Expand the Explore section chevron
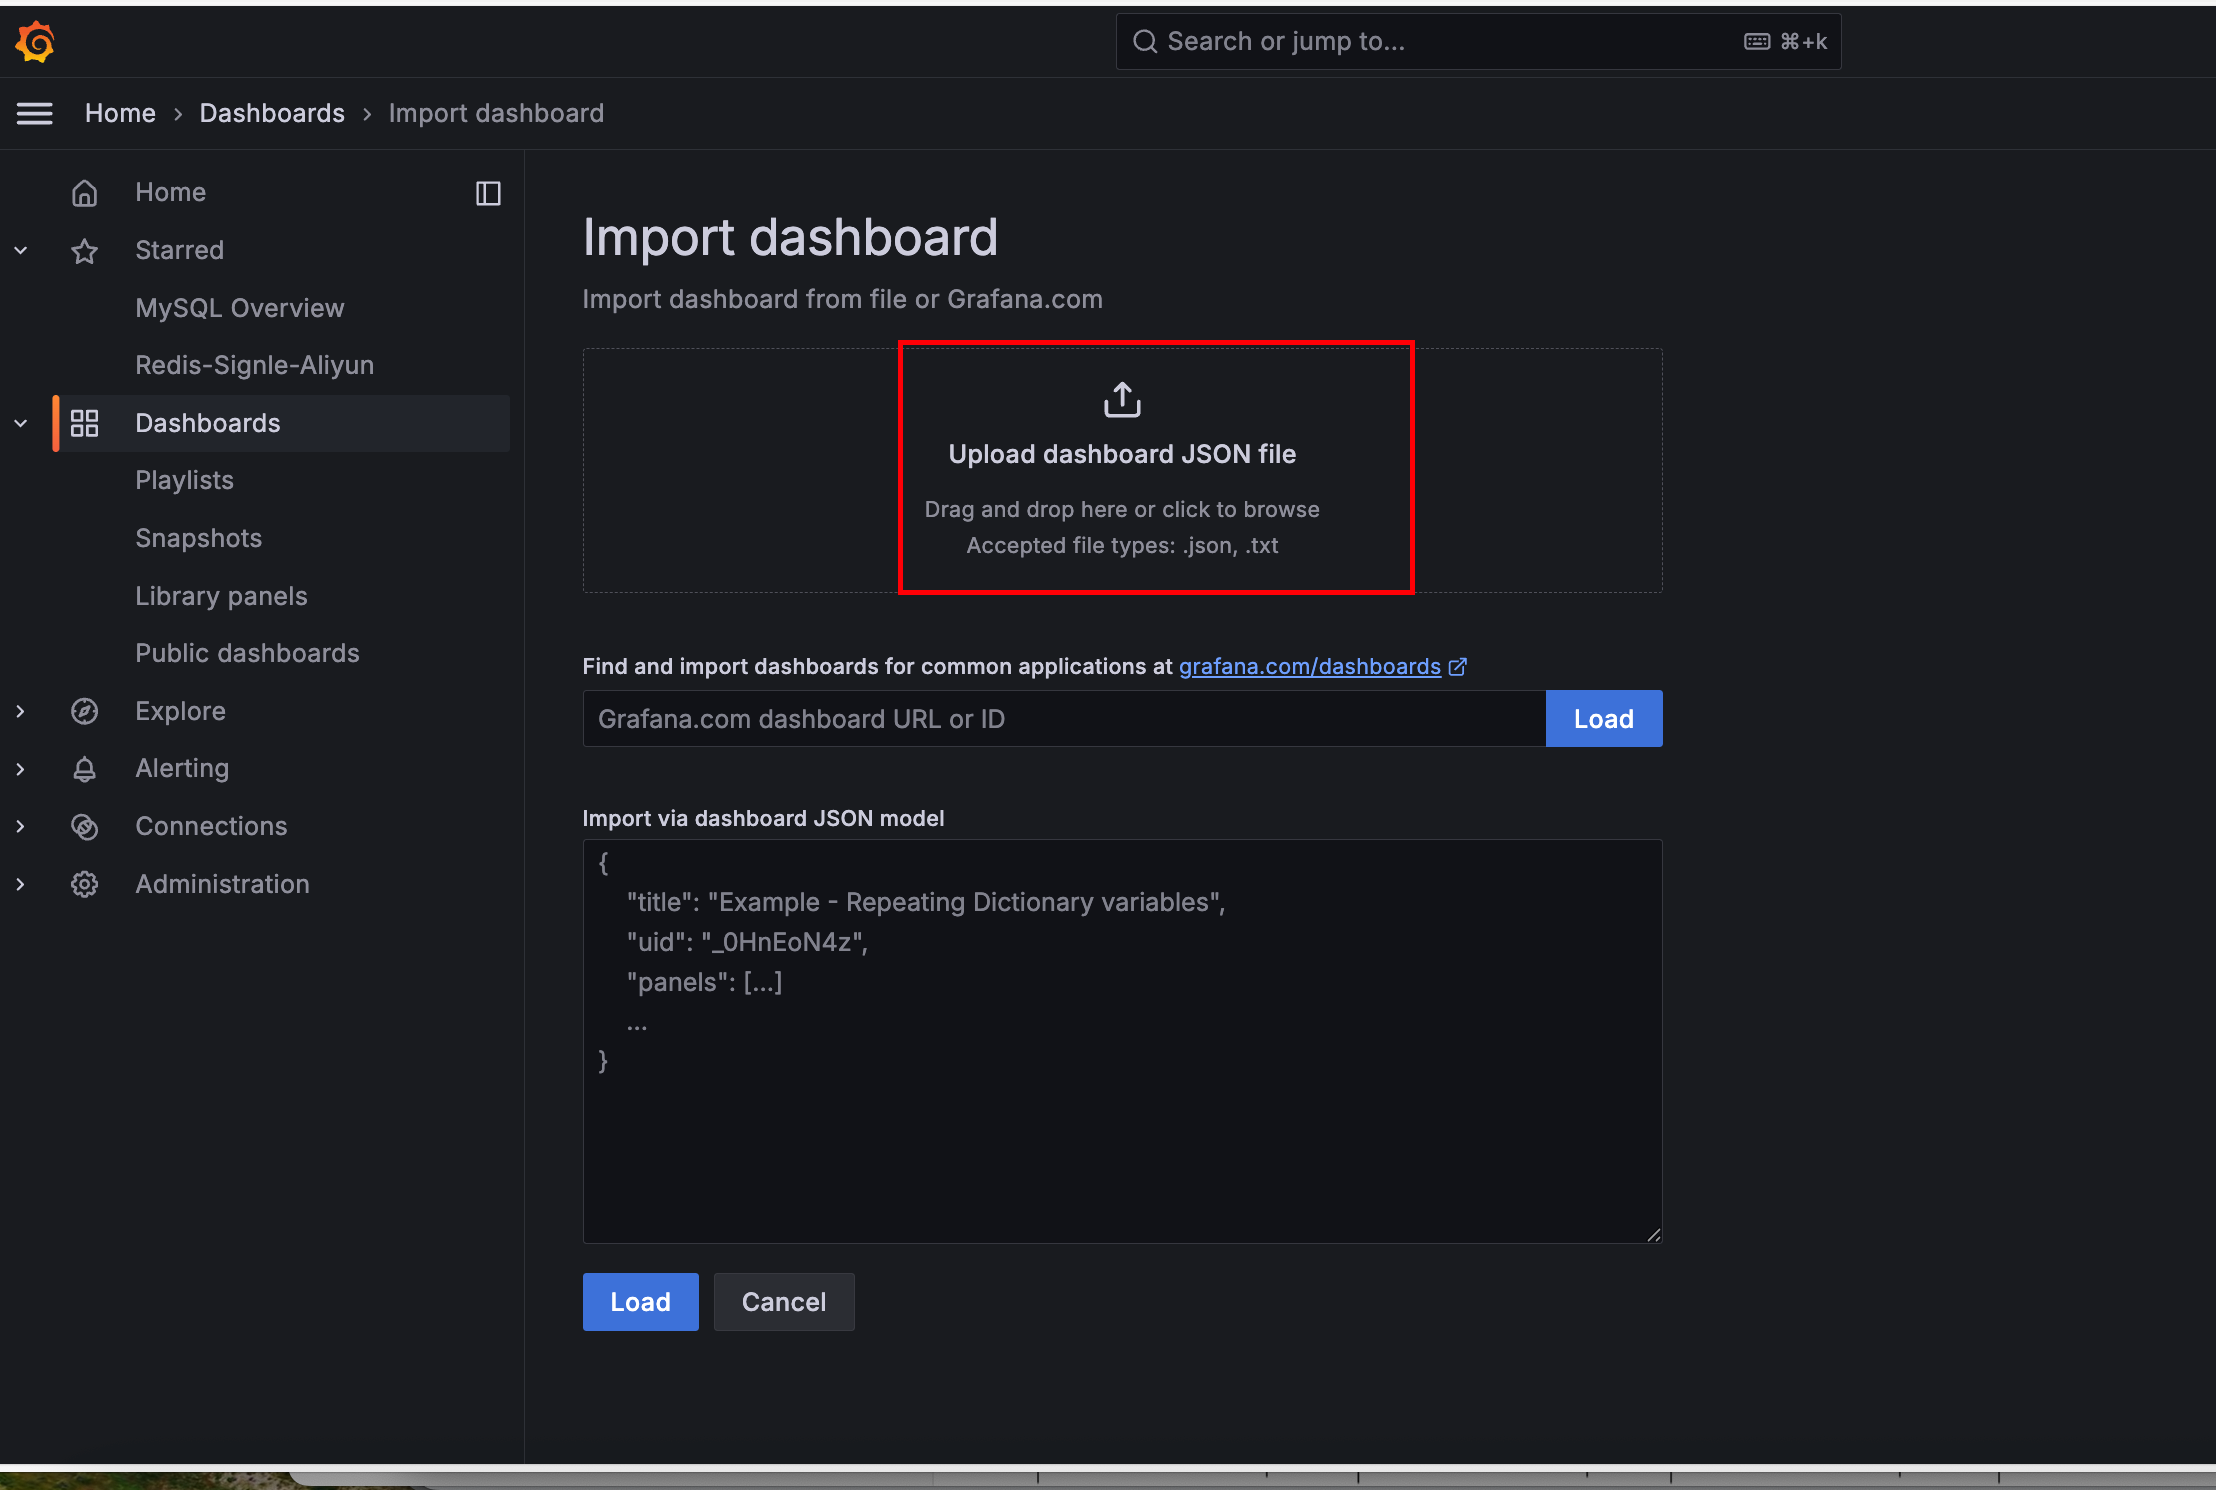Image resolution: width=2216 pixels, height=1490 pixels. tap(20, 711)
